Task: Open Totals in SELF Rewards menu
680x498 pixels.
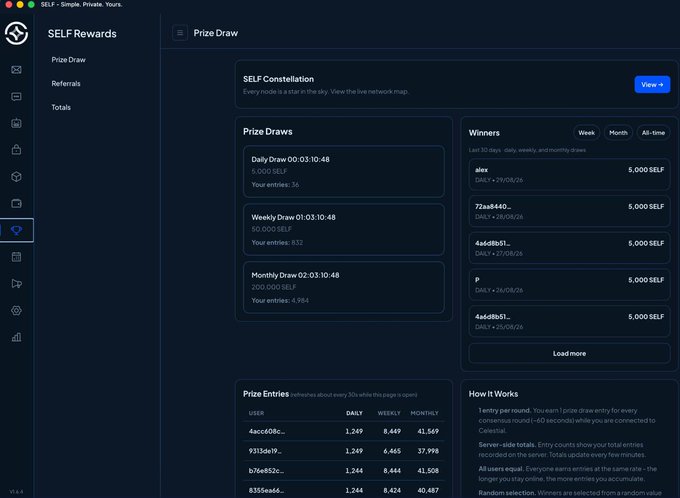Action: click(61, 108)
